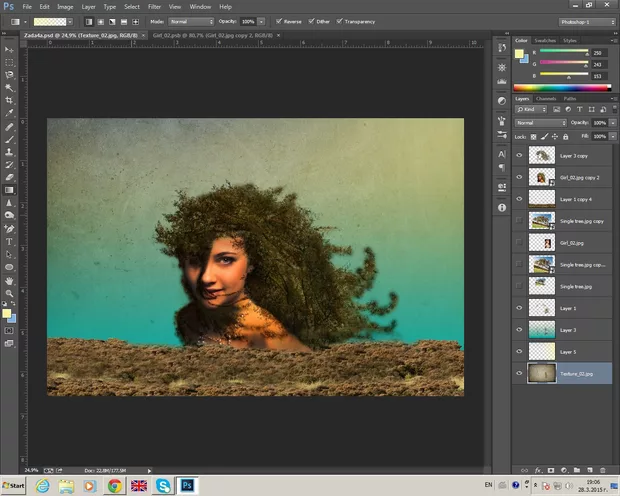
Task: Click the Windows Start button
Action: (x=16, y=485)
